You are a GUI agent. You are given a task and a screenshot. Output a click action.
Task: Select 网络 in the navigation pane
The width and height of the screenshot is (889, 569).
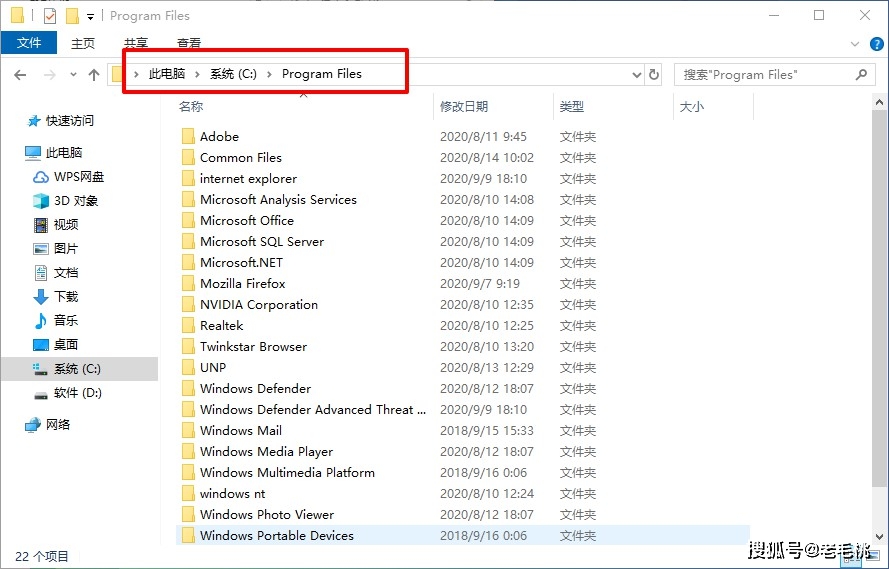48,424
